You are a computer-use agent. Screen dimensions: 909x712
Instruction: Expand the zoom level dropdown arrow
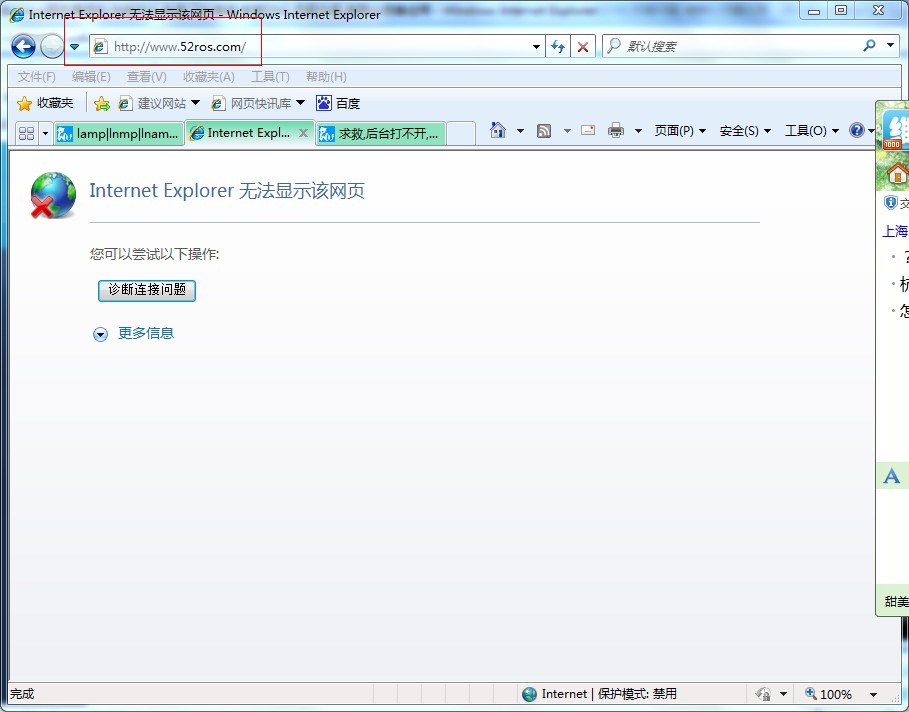coord(873,694)
